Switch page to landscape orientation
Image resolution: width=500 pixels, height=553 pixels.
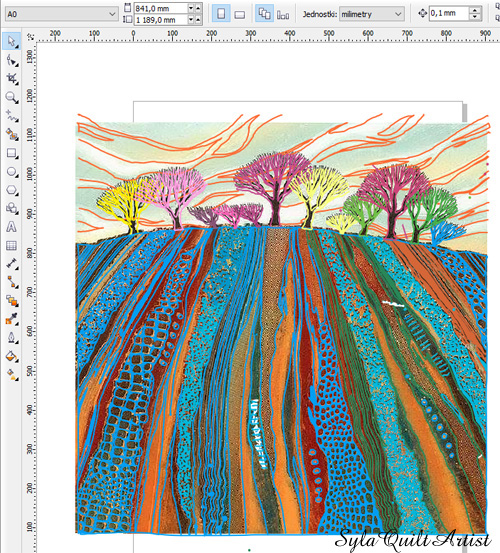click(239, 14)
